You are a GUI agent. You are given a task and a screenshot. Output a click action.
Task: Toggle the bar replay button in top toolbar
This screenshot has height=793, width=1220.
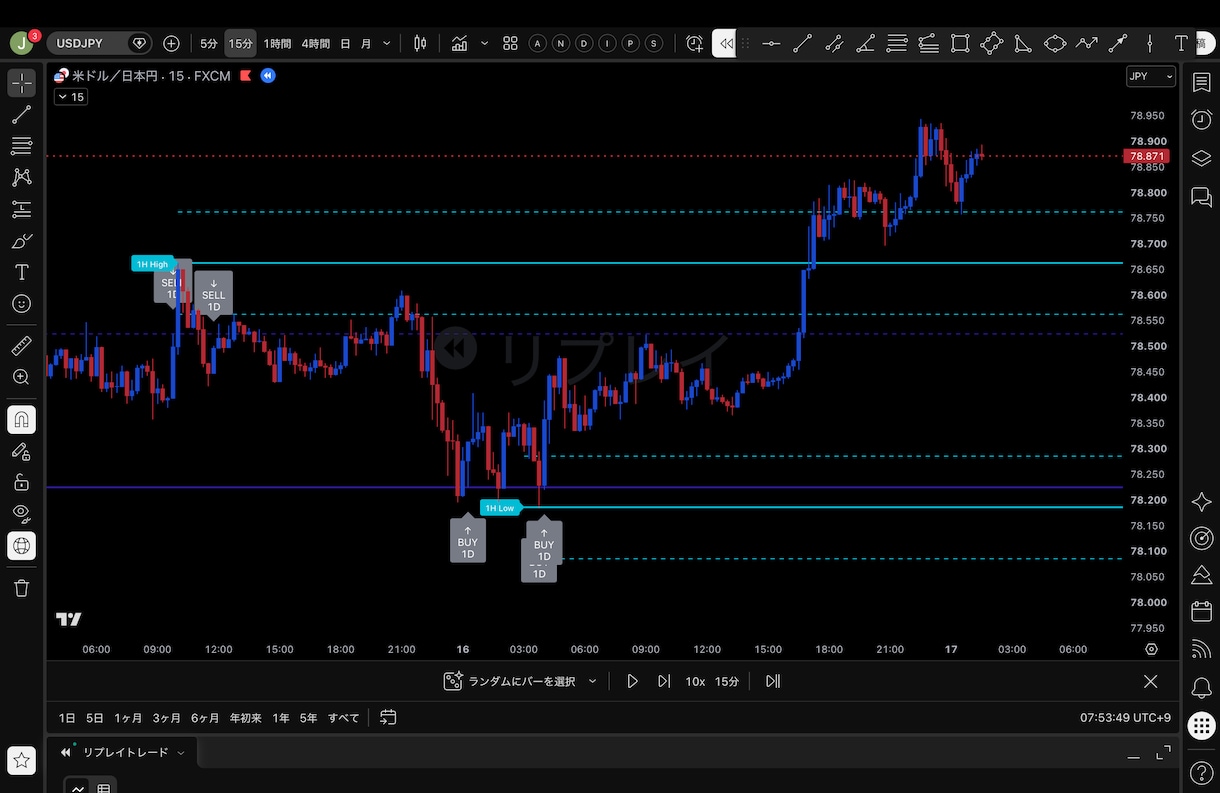point(724,43)
